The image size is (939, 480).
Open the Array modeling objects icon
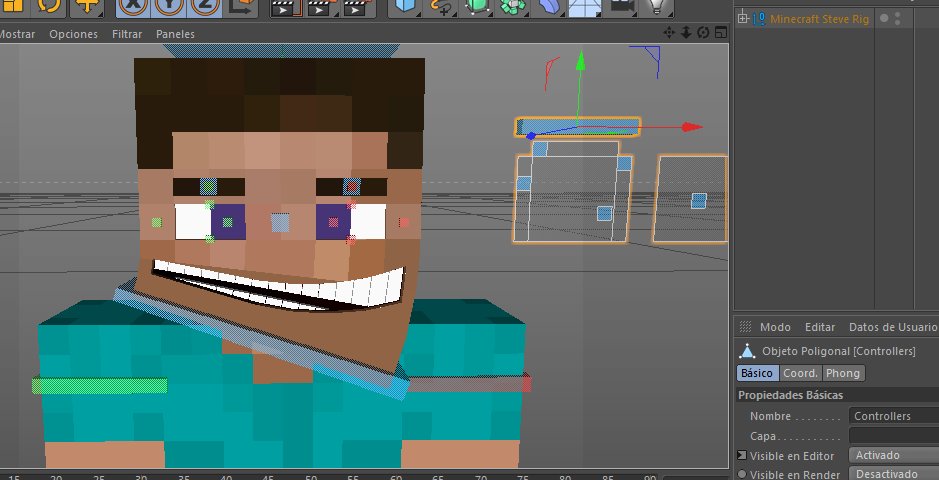click(514, 5)
